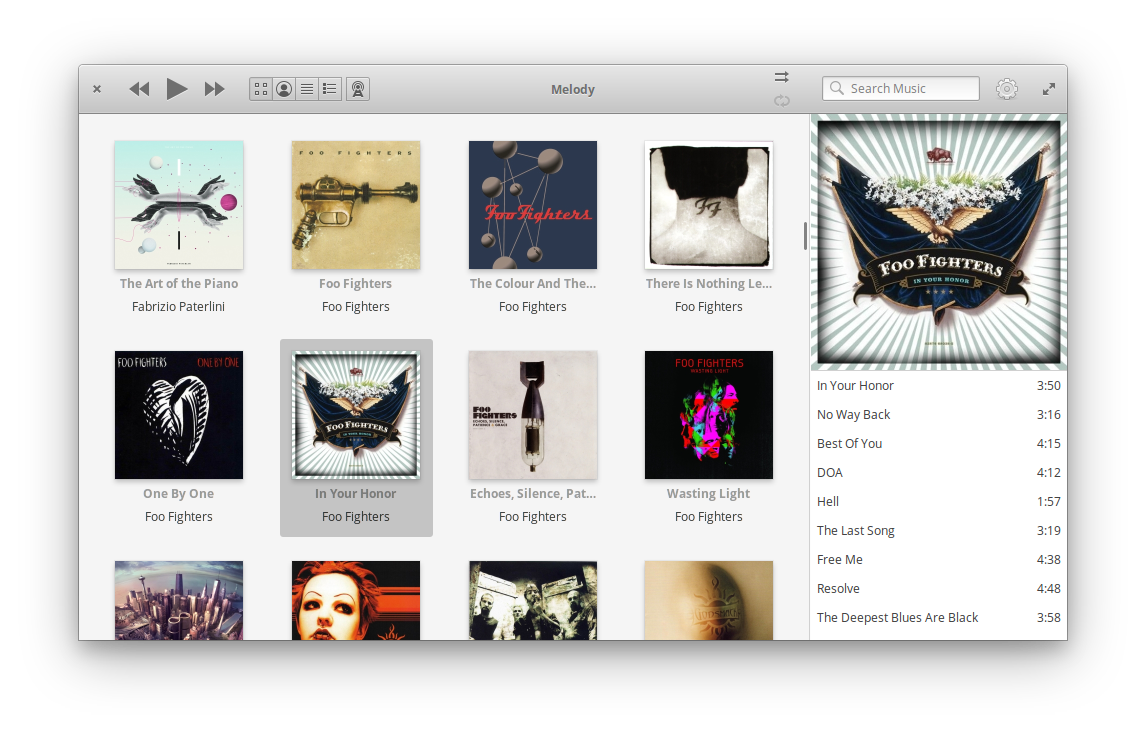Switch to album grid view

(x=261, y=89)
